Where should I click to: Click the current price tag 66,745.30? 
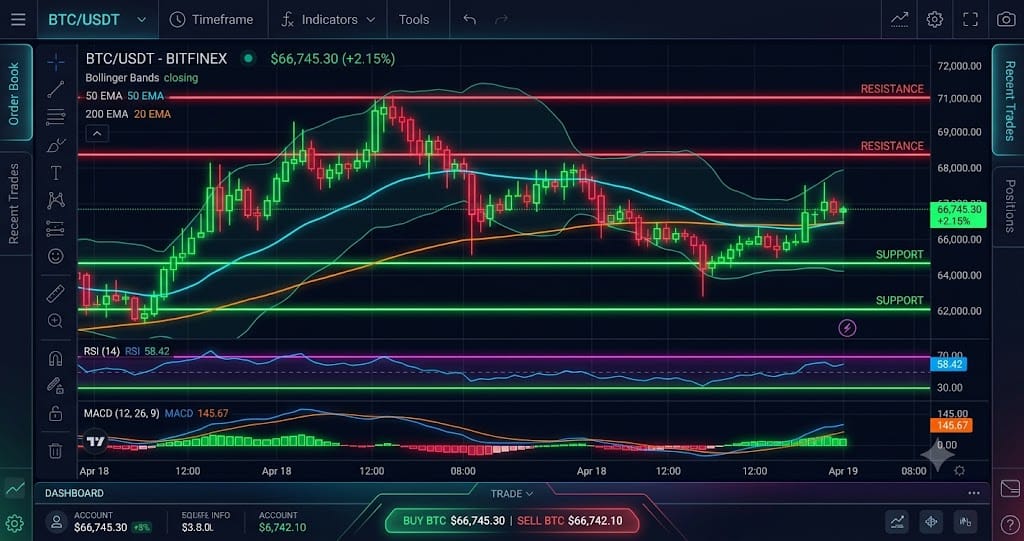[959, 215]
